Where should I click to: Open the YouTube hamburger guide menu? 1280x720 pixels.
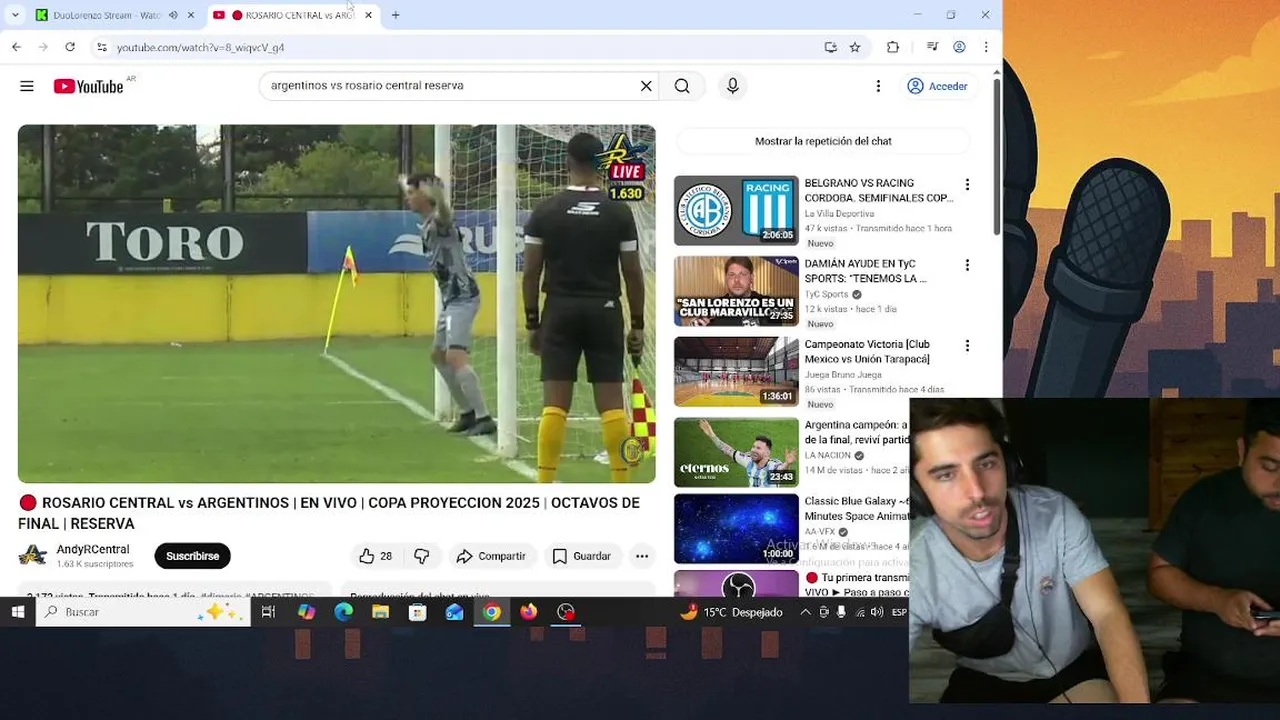tap(27, 86)
